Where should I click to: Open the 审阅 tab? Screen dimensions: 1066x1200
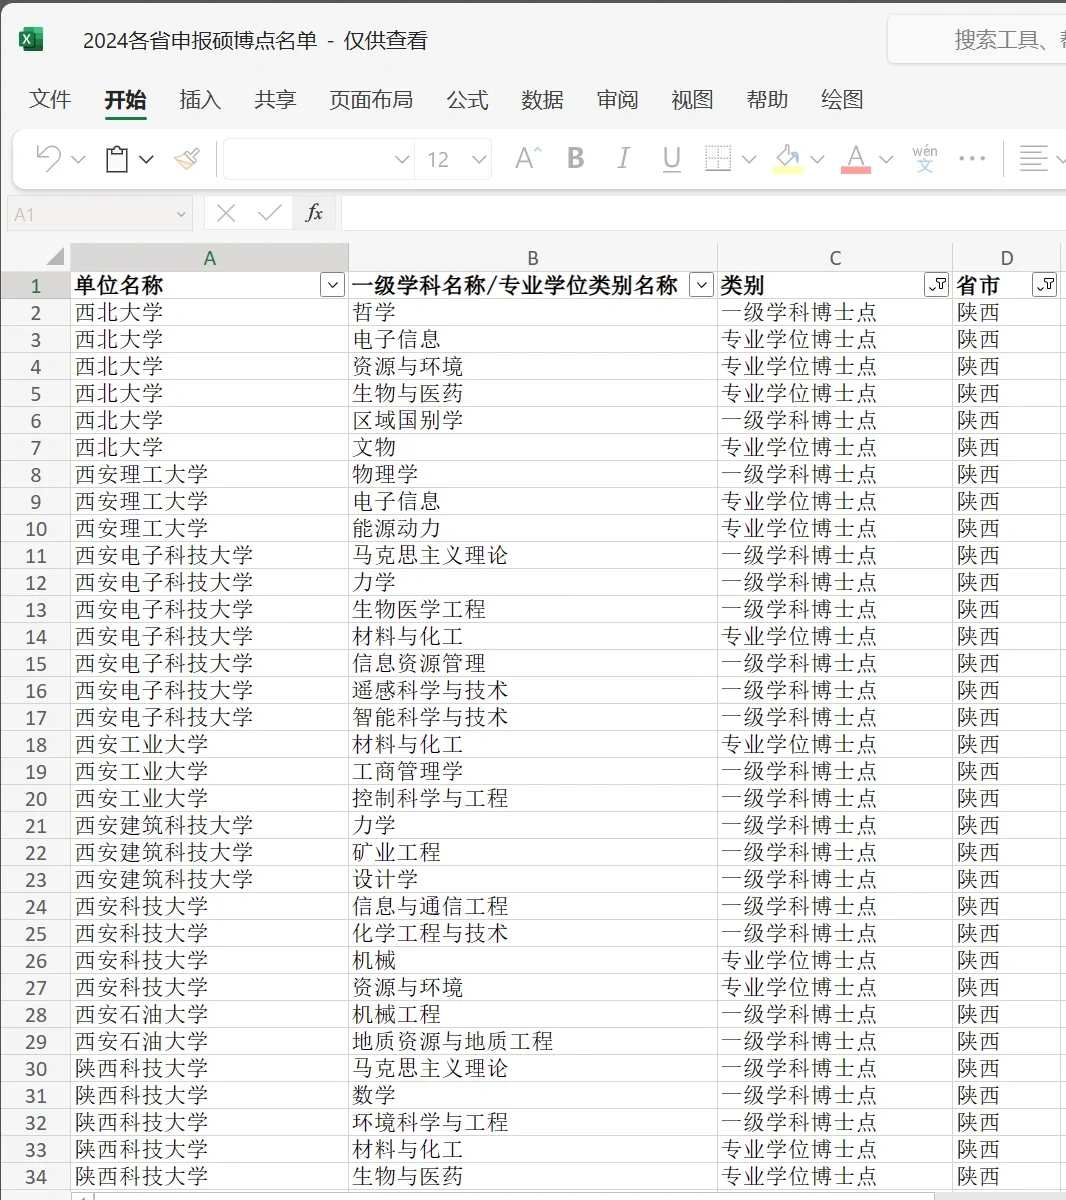(x=617, y=99)
